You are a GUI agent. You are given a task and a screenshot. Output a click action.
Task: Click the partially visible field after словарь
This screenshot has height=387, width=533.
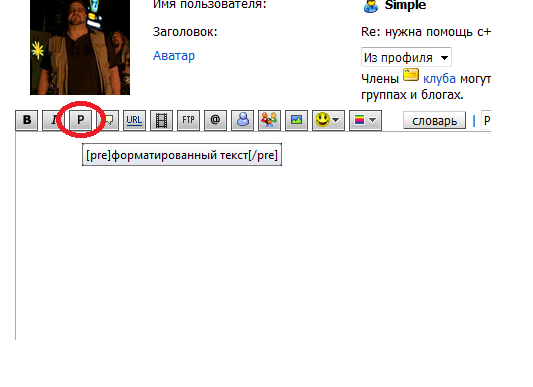pos(486,120)
